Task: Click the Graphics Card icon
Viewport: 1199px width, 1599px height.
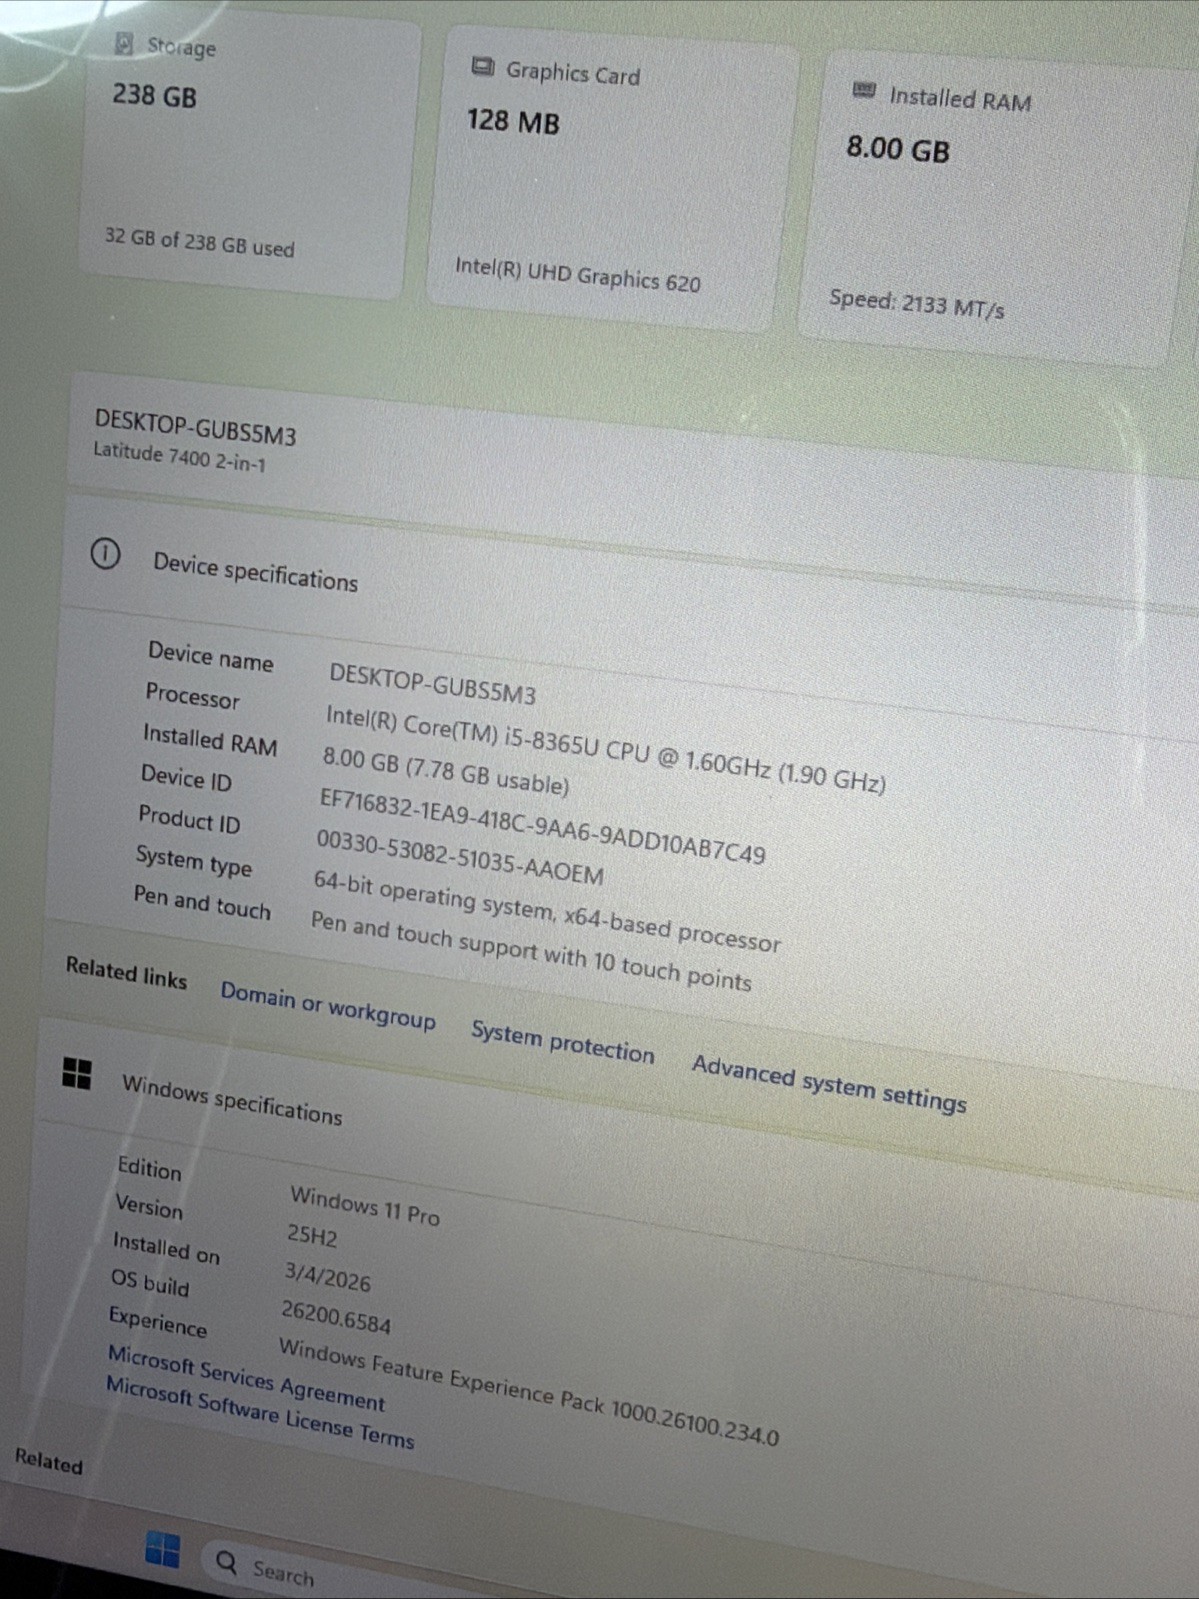Action: [483, 67]
